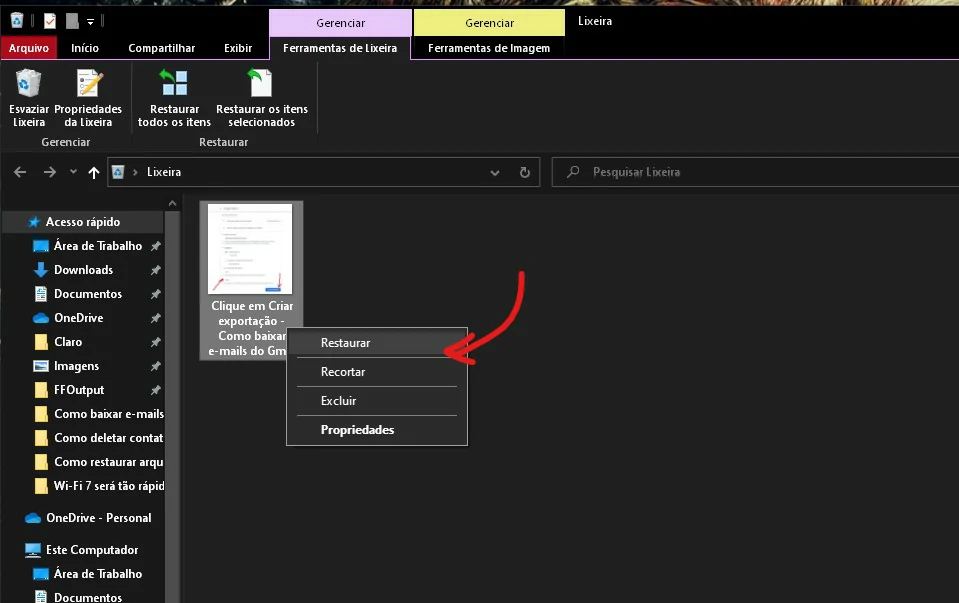Go up one folder level

point(94,172)
